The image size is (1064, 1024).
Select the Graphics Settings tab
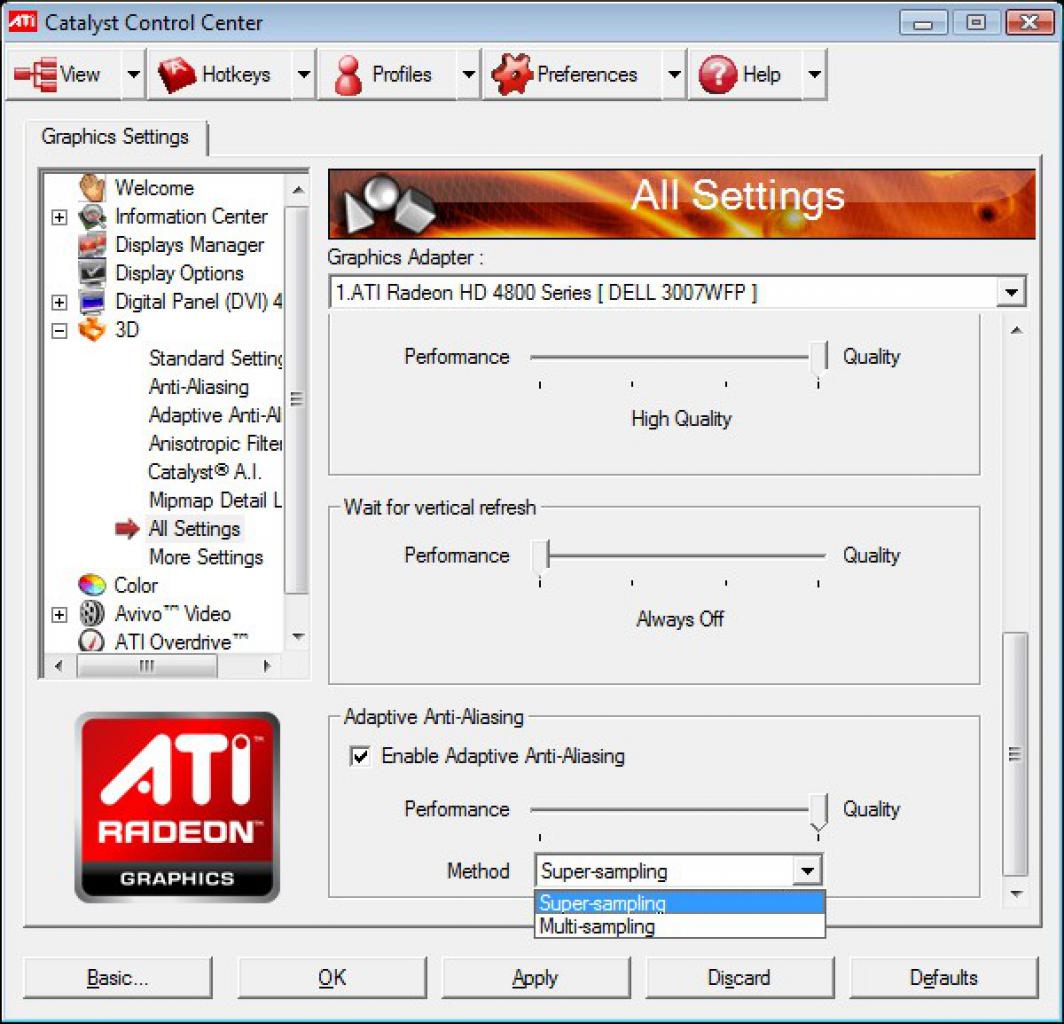115,136
